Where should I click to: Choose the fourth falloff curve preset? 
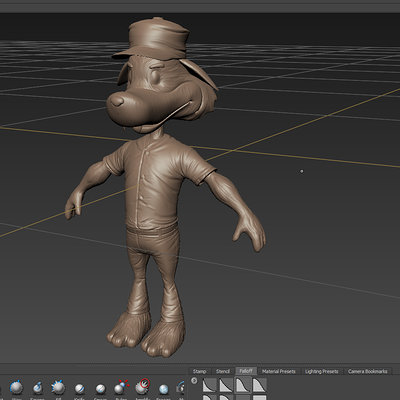260,385
